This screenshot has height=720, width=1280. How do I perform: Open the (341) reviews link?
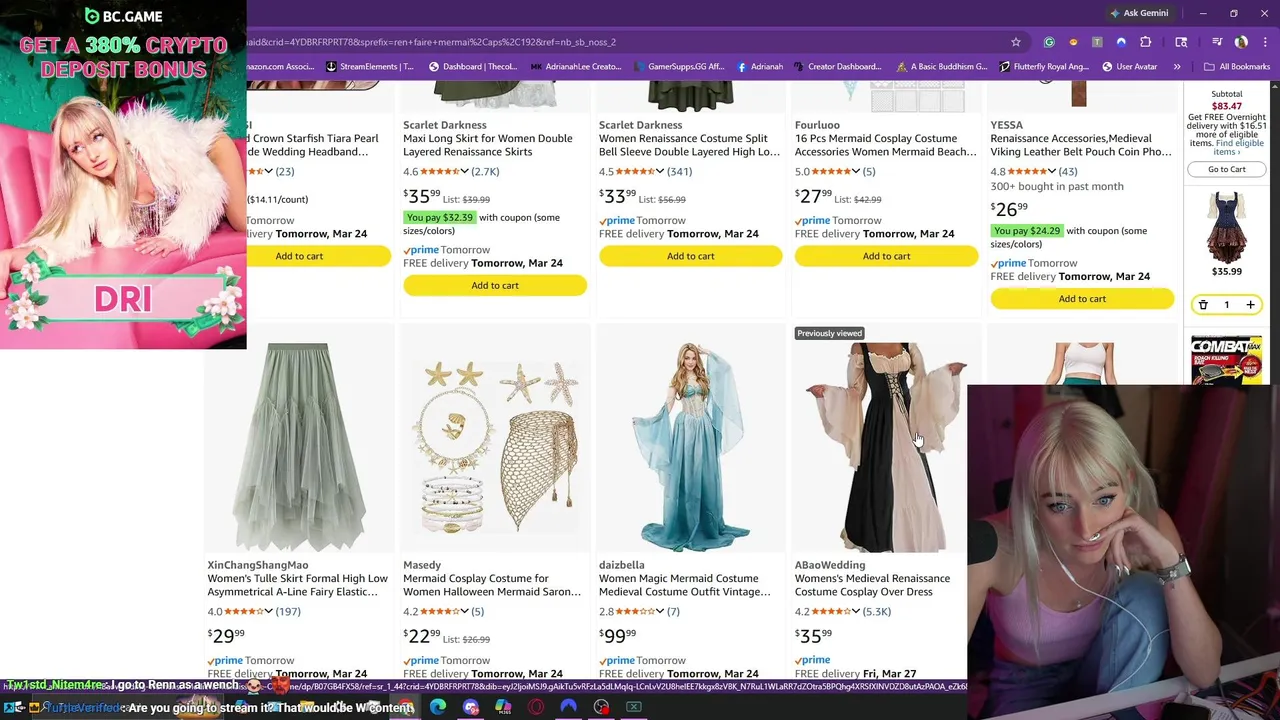679,172
